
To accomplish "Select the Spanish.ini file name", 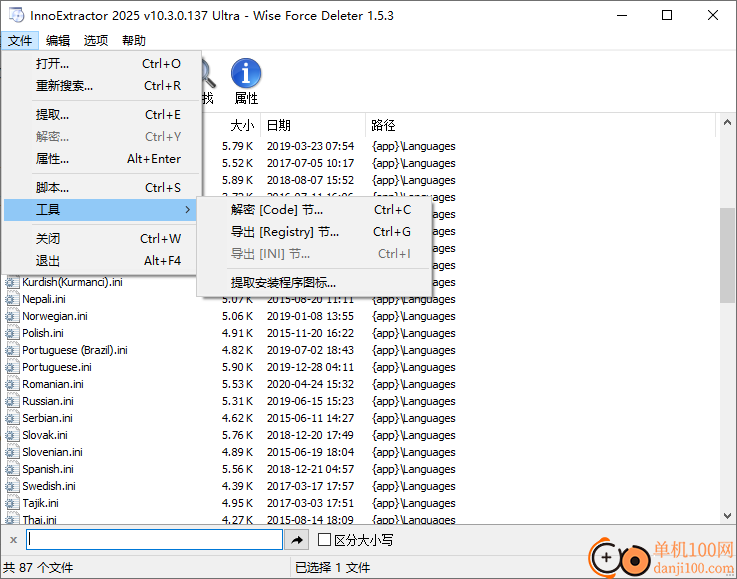I will click(48, 469).
